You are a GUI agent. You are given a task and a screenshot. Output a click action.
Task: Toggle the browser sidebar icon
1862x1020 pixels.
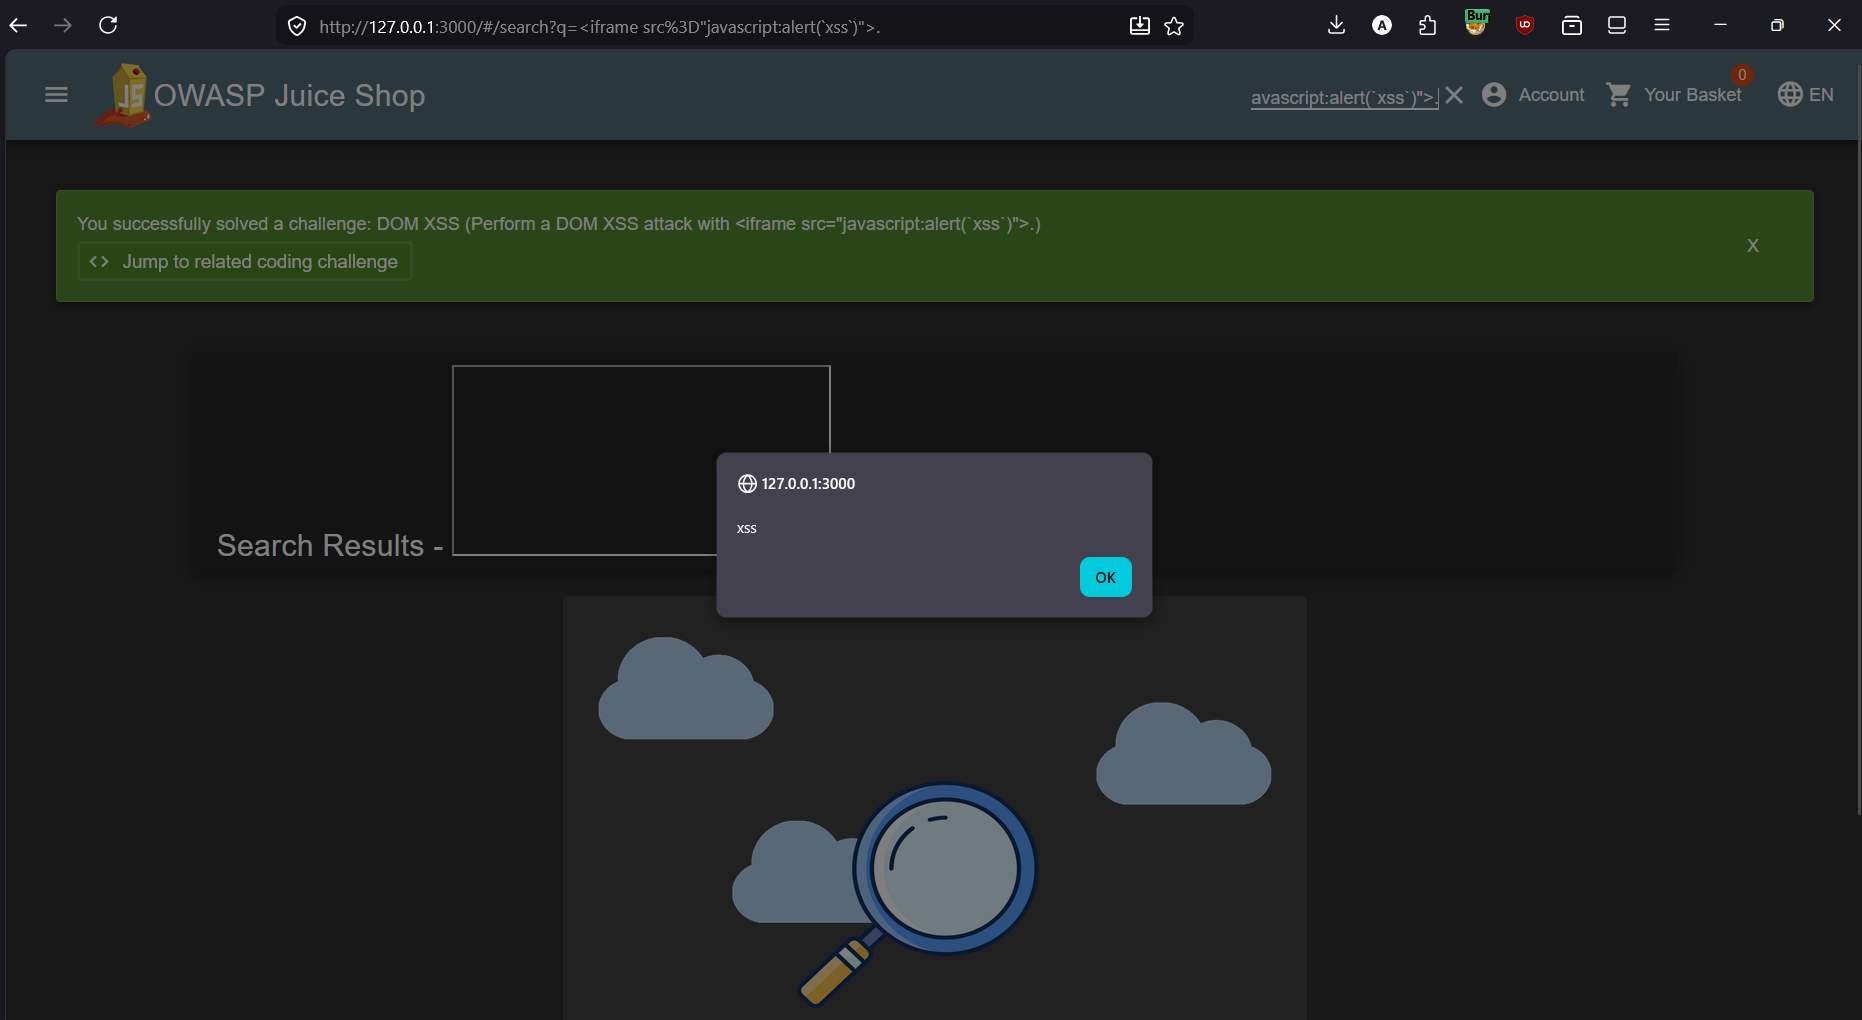pyautogui.click(x=1616, y=25)
